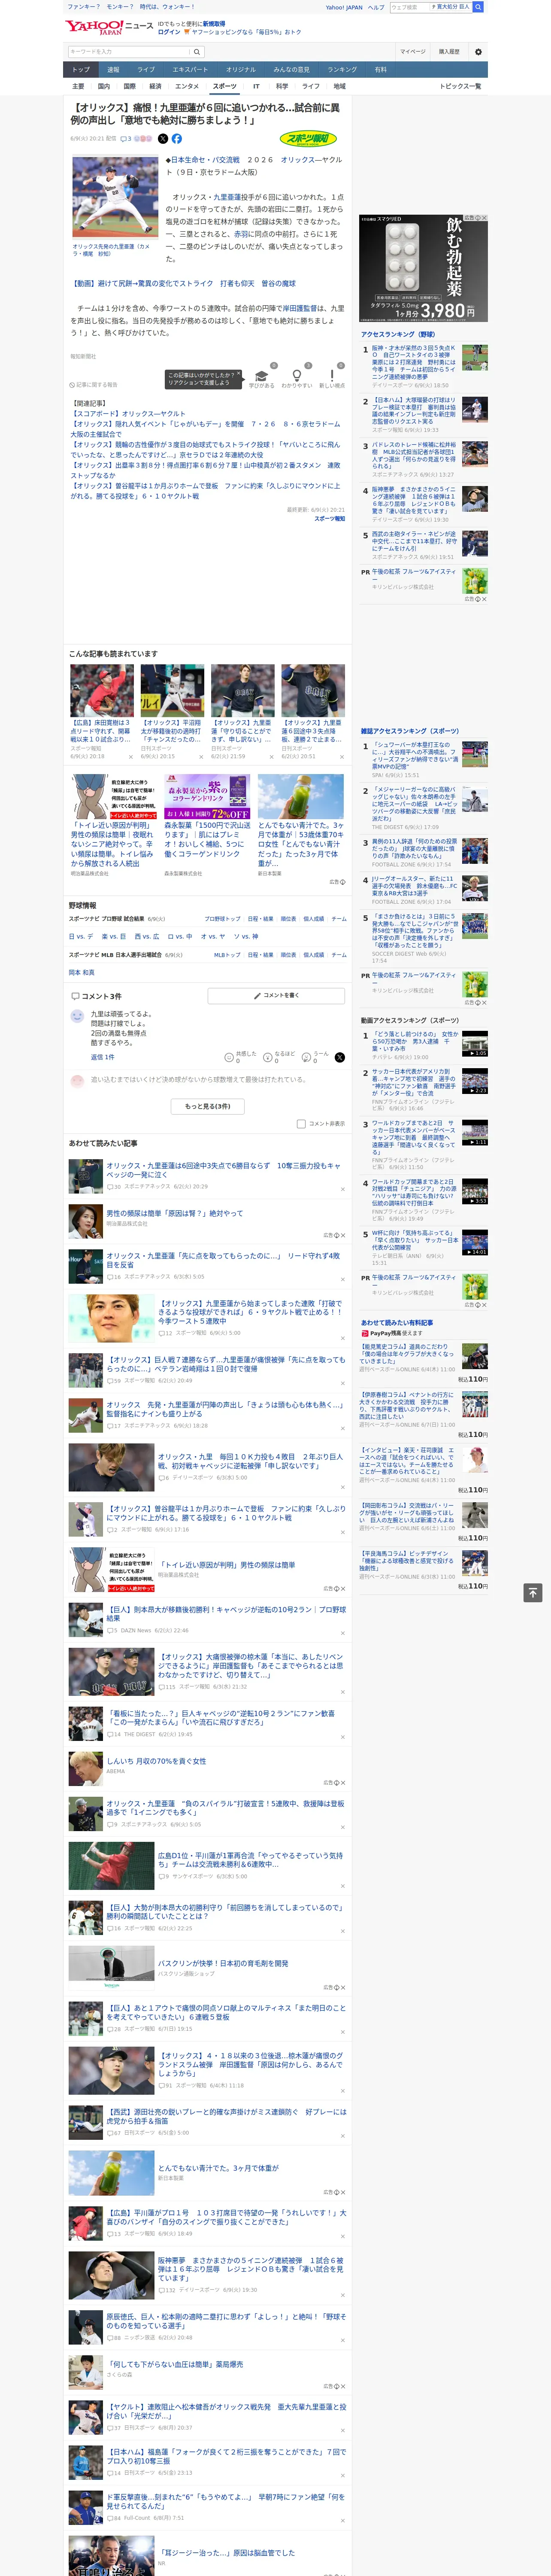Submit the top web search button
The height and width of the screenshot is (2576, 551).
pos(478,7)
